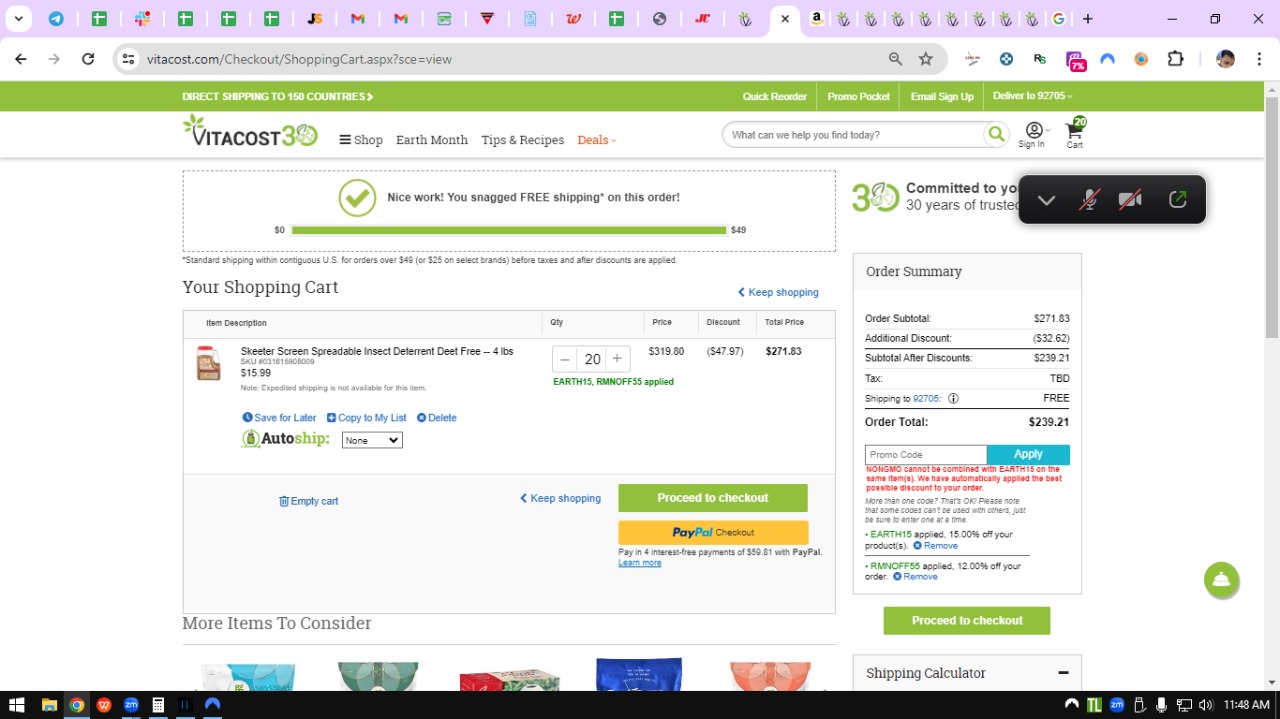Viewport: 1280px width, 719px height.
Task: Open the Quick Reorder link
Action: point(774,97)
